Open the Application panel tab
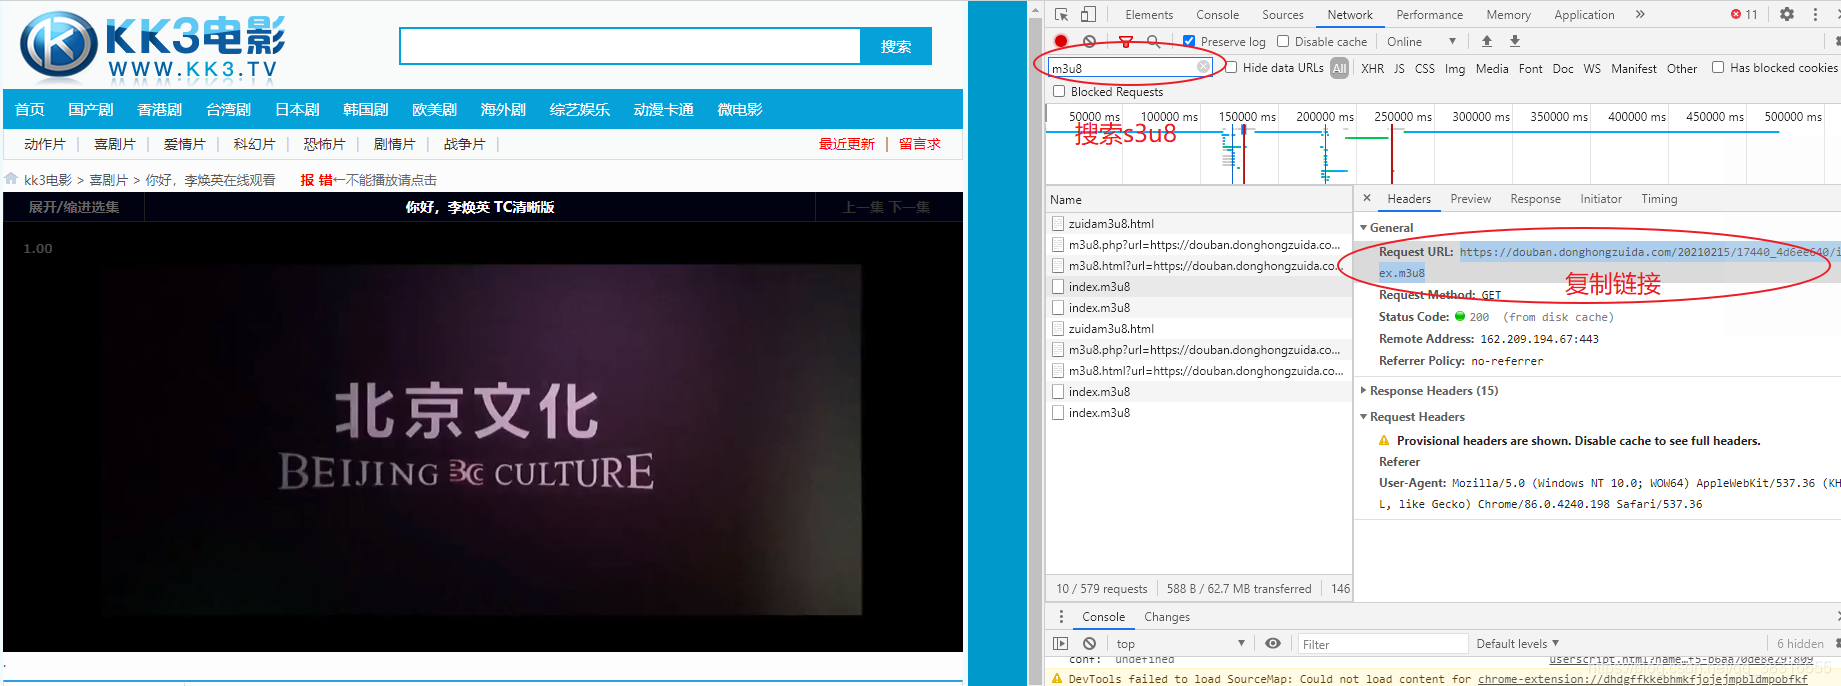Image resolution: width=1841 pixels, height=686 pixels. (1584, 14)
